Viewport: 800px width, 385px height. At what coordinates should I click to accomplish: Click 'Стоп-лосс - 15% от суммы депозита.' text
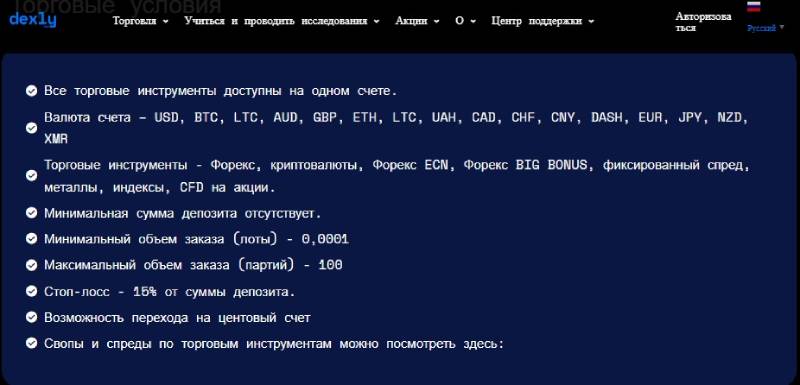point(169,292)
